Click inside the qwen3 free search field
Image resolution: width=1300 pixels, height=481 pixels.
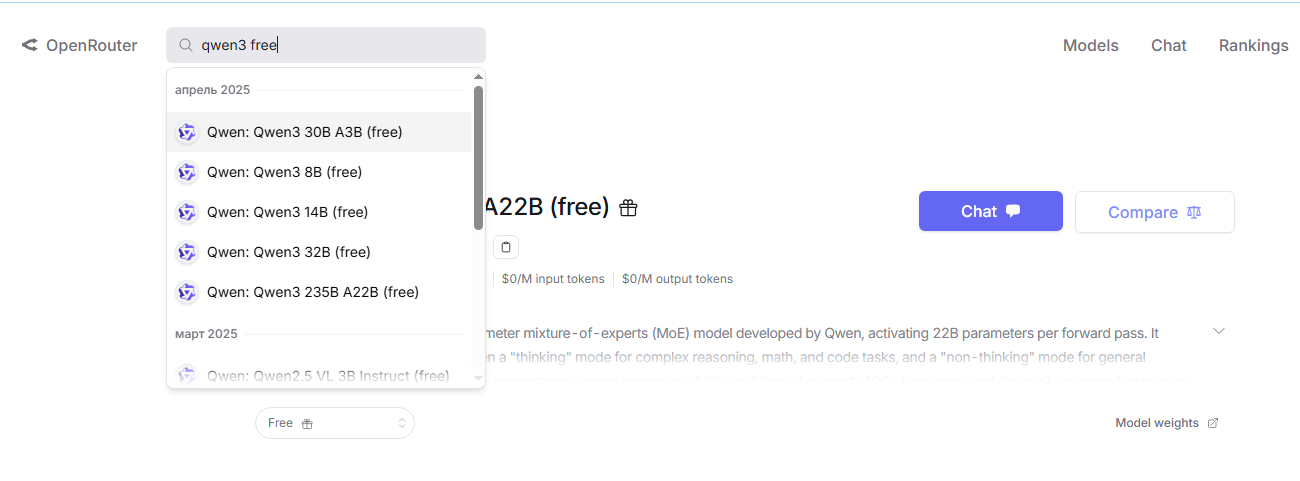point(340,45)
